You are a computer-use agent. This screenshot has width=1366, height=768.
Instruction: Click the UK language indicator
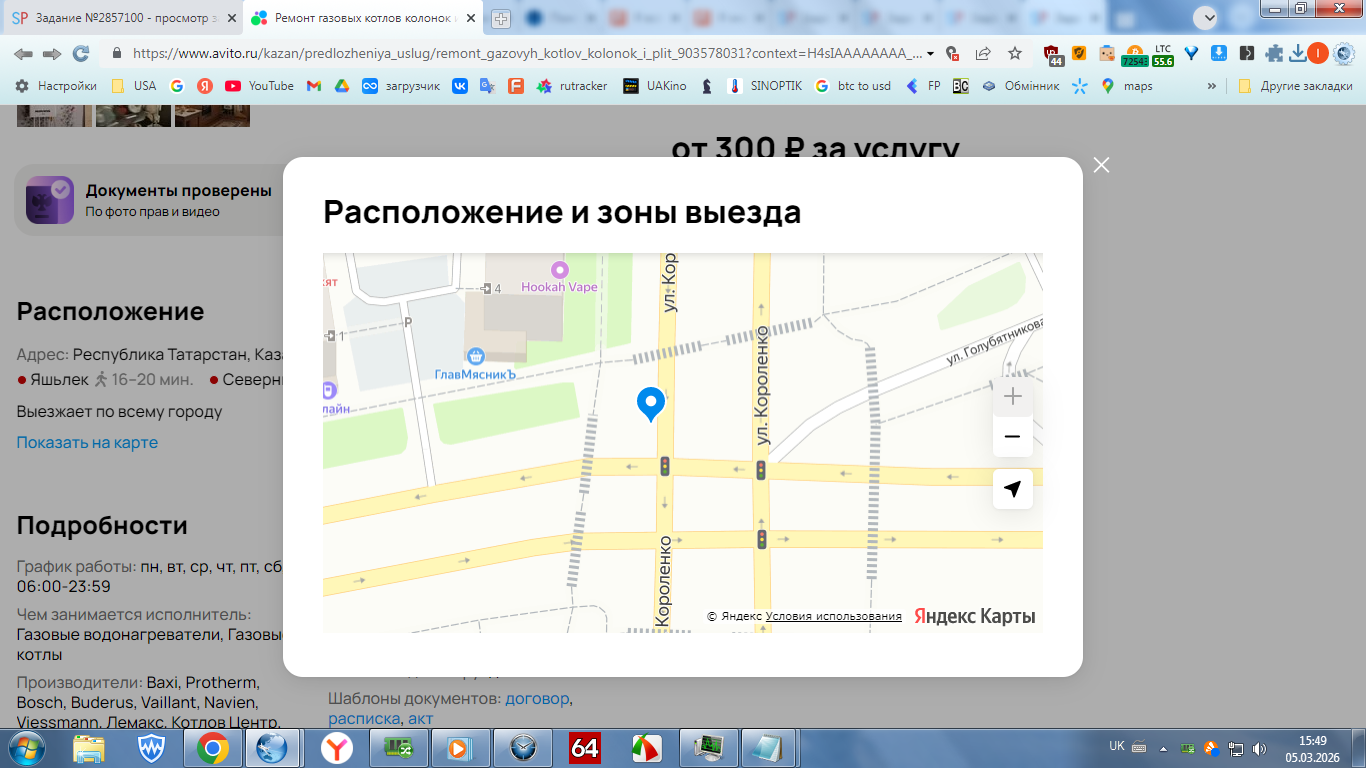[1117, 746]
